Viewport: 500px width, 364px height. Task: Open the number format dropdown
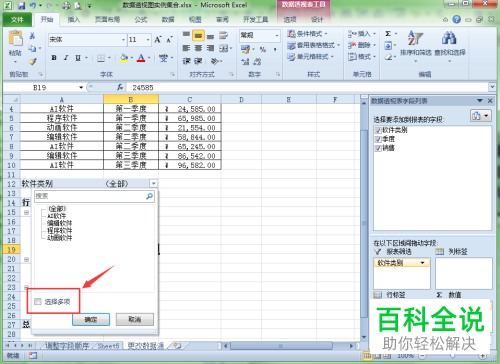tap(277, 35)
